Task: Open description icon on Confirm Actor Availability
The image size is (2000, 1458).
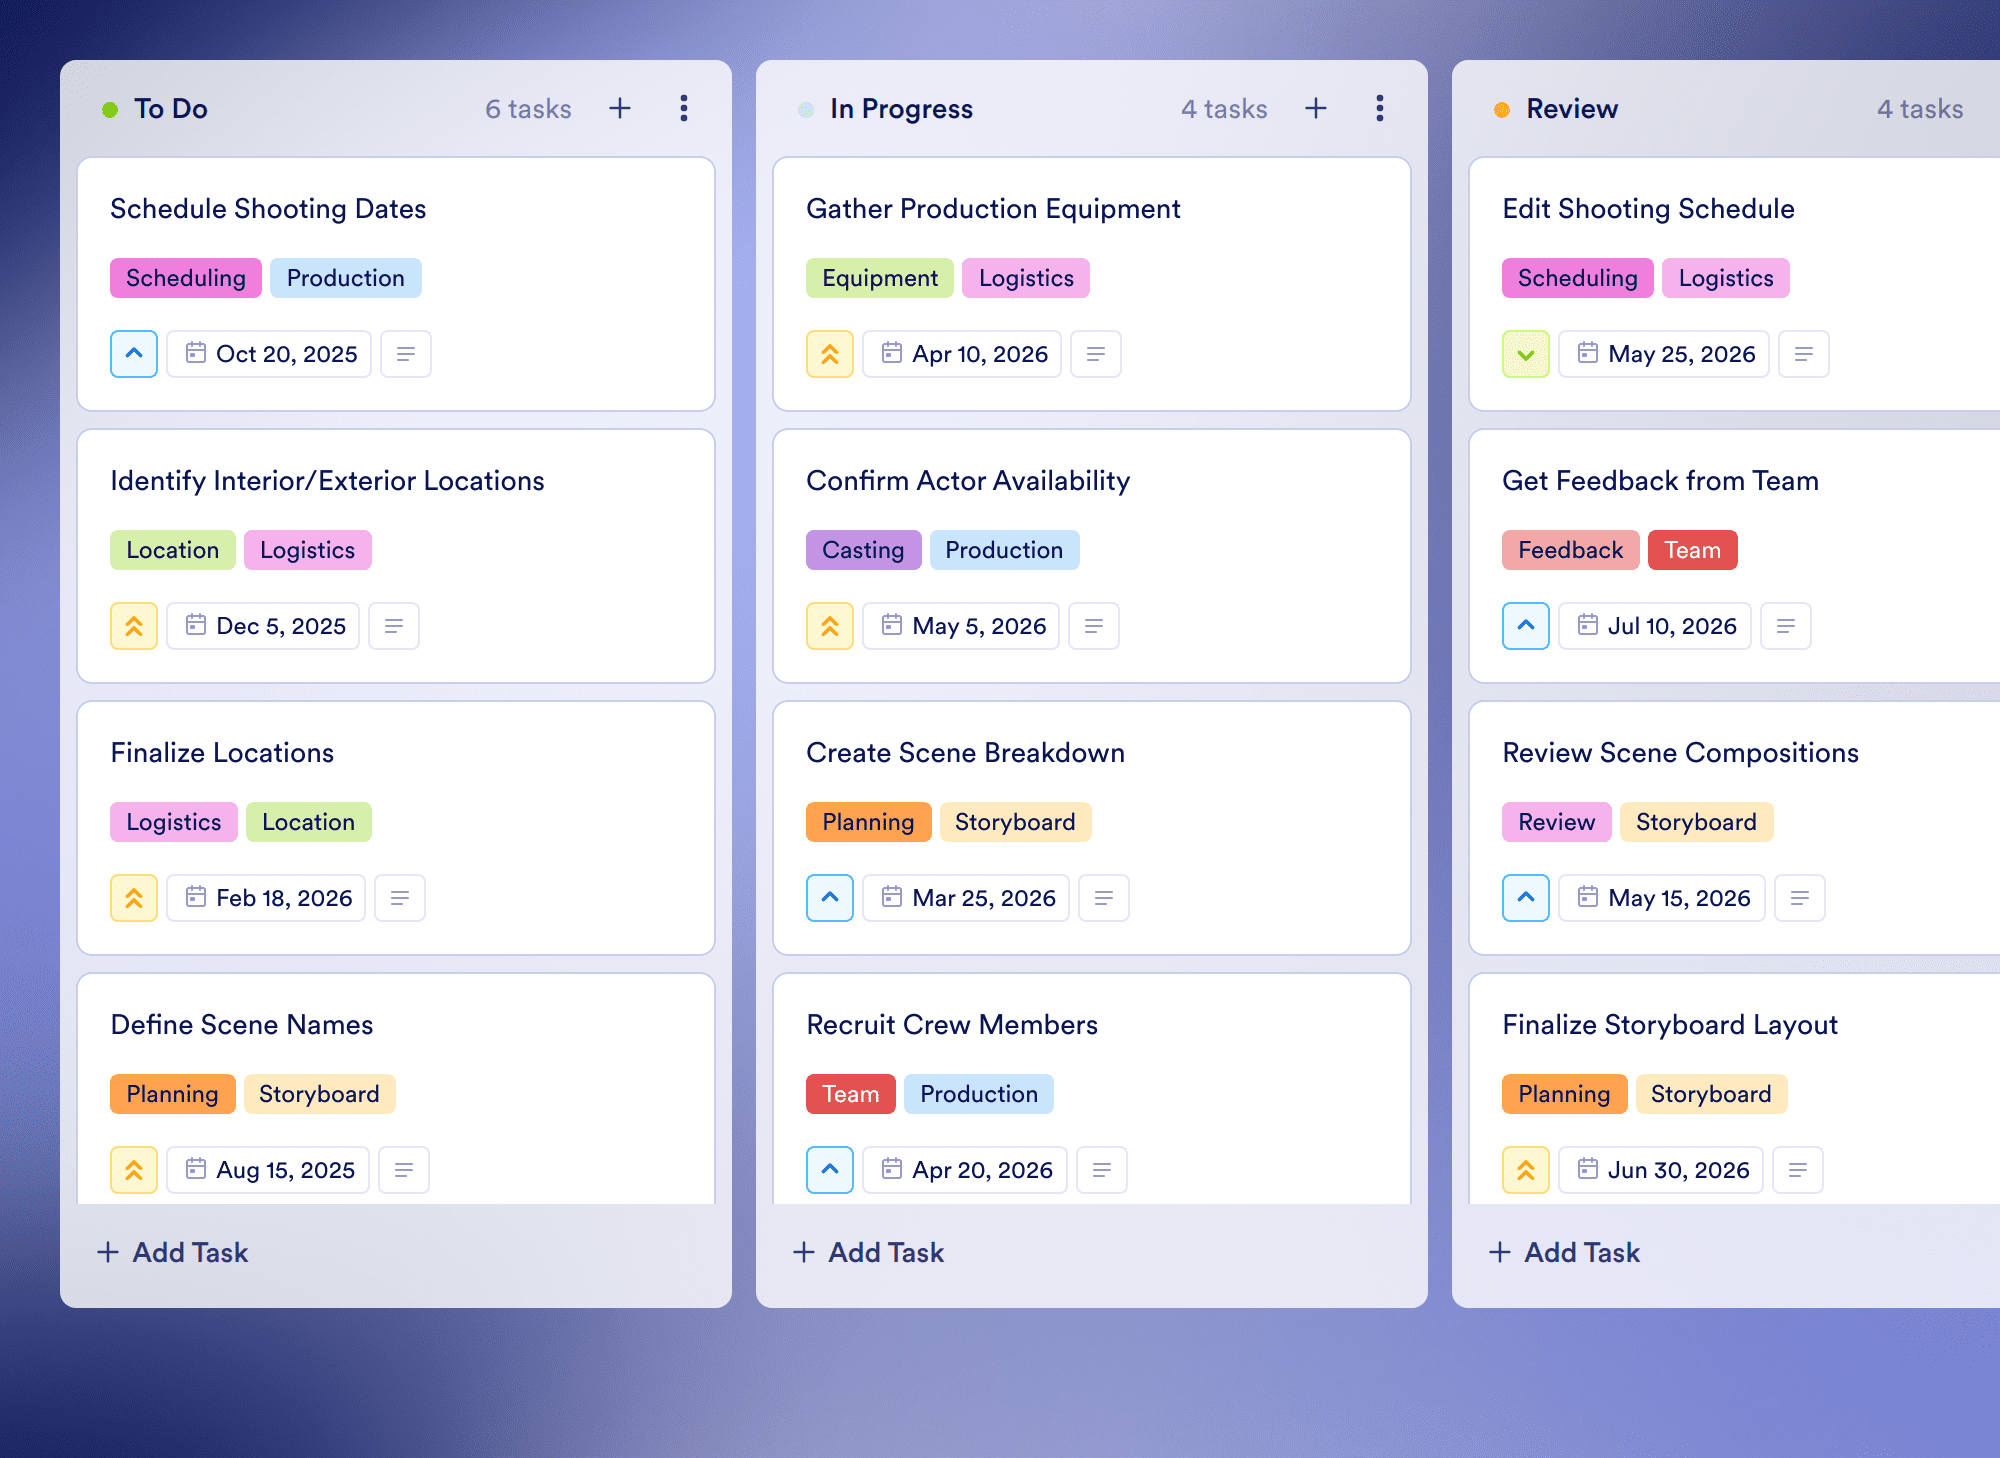Action: coord(1094,626)
